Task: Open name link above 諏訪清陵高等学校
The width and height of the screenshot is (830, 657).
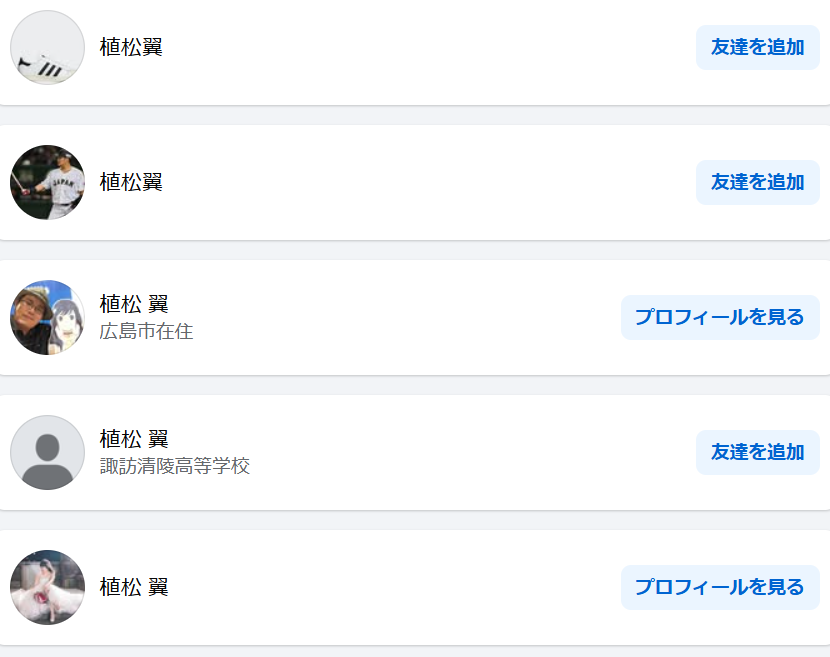Action: 134,439
